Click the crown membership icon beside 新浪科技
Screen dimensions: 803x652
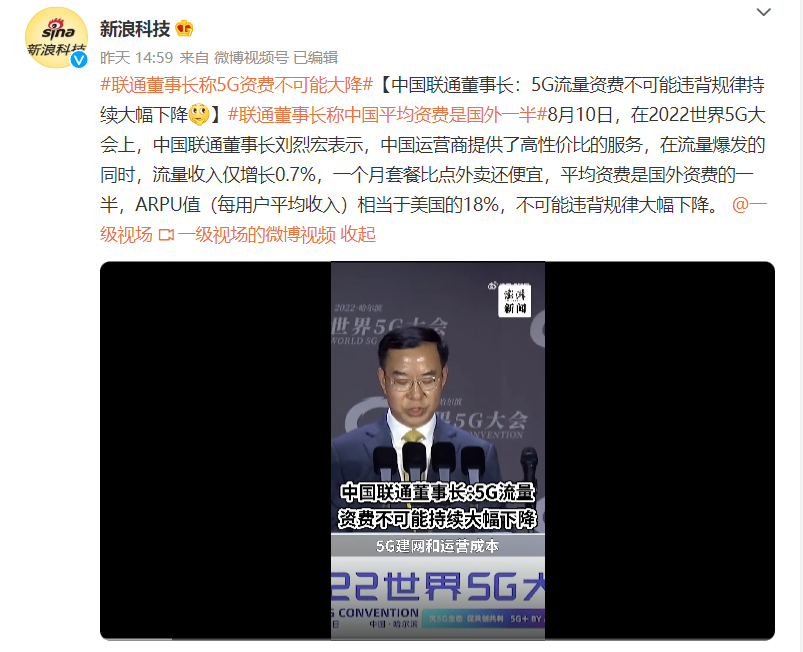tap(184, 29)
